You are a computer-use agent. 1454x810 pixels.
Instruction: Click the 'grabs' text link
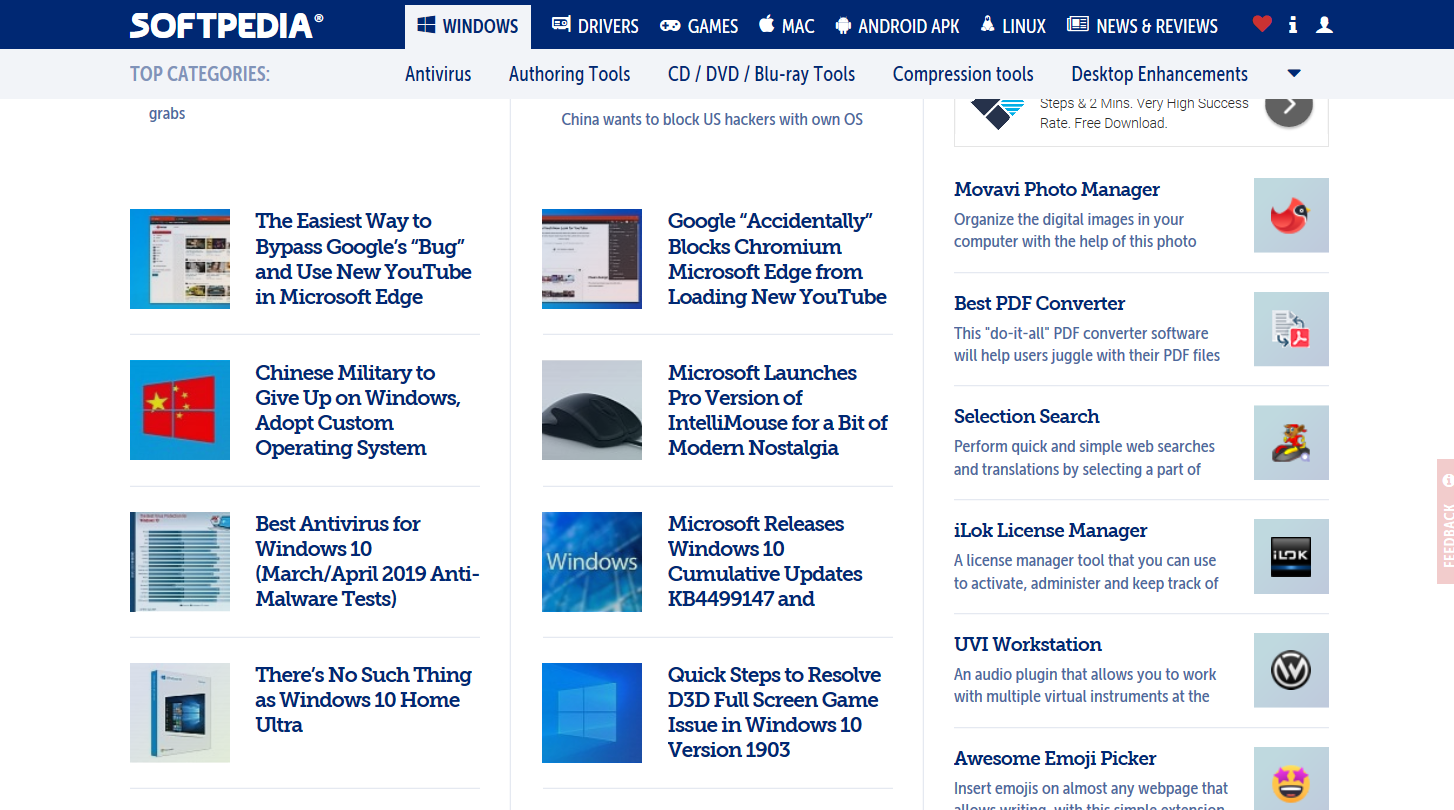coord(167,113)
